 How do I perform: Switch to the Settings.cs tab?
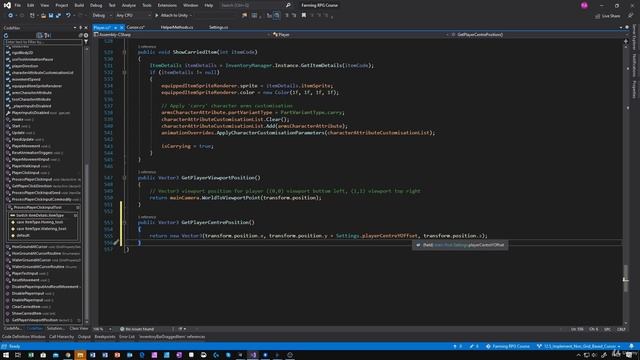(218, 27)
